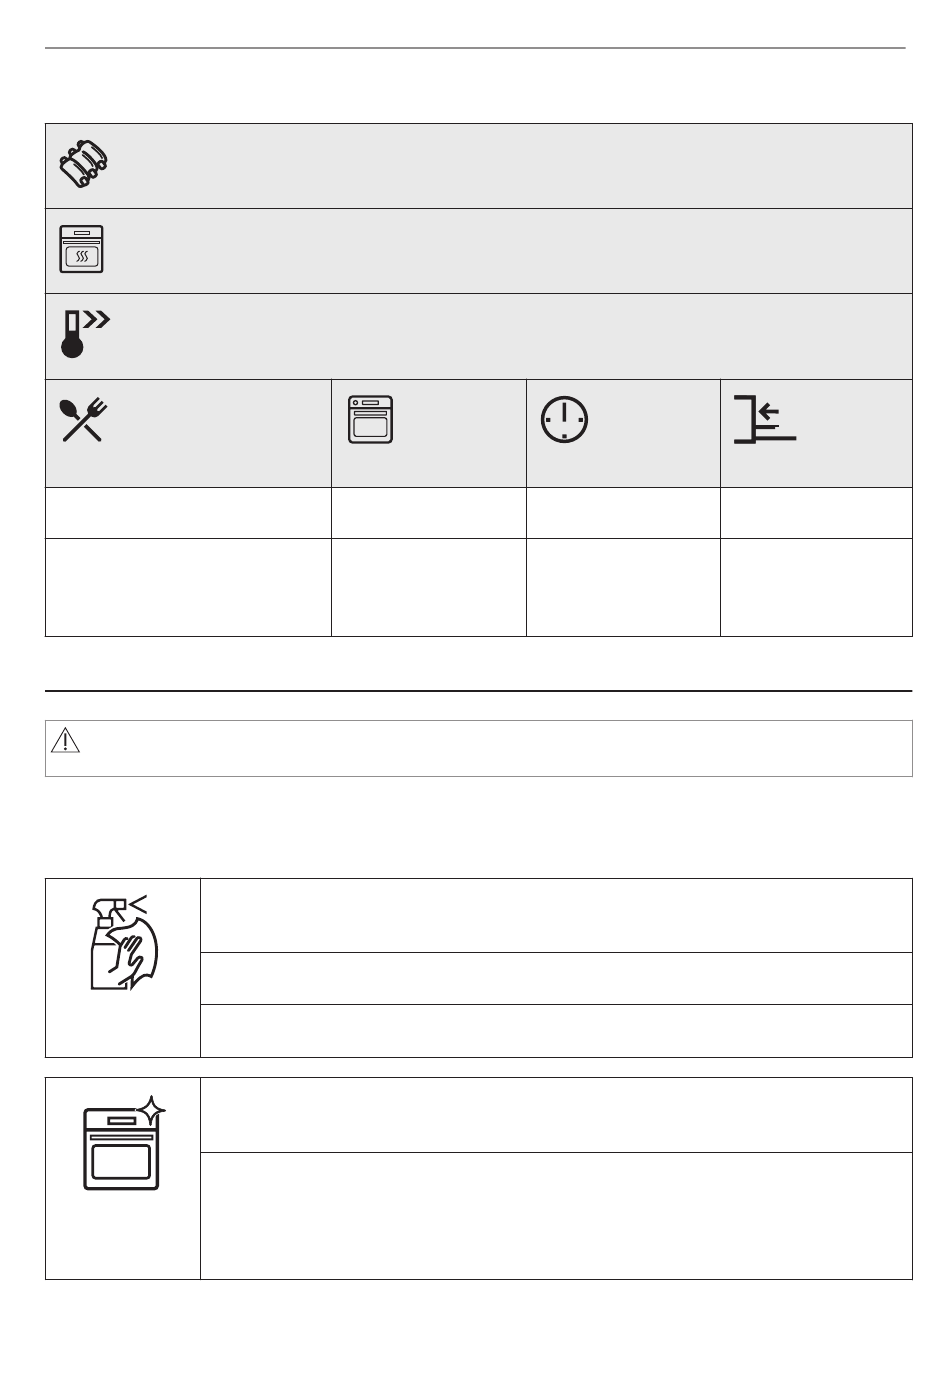950x1374 pixels.
Task: Click the empty first-row cell below the fork and spoon icon
Action: [x=188, y=513]
